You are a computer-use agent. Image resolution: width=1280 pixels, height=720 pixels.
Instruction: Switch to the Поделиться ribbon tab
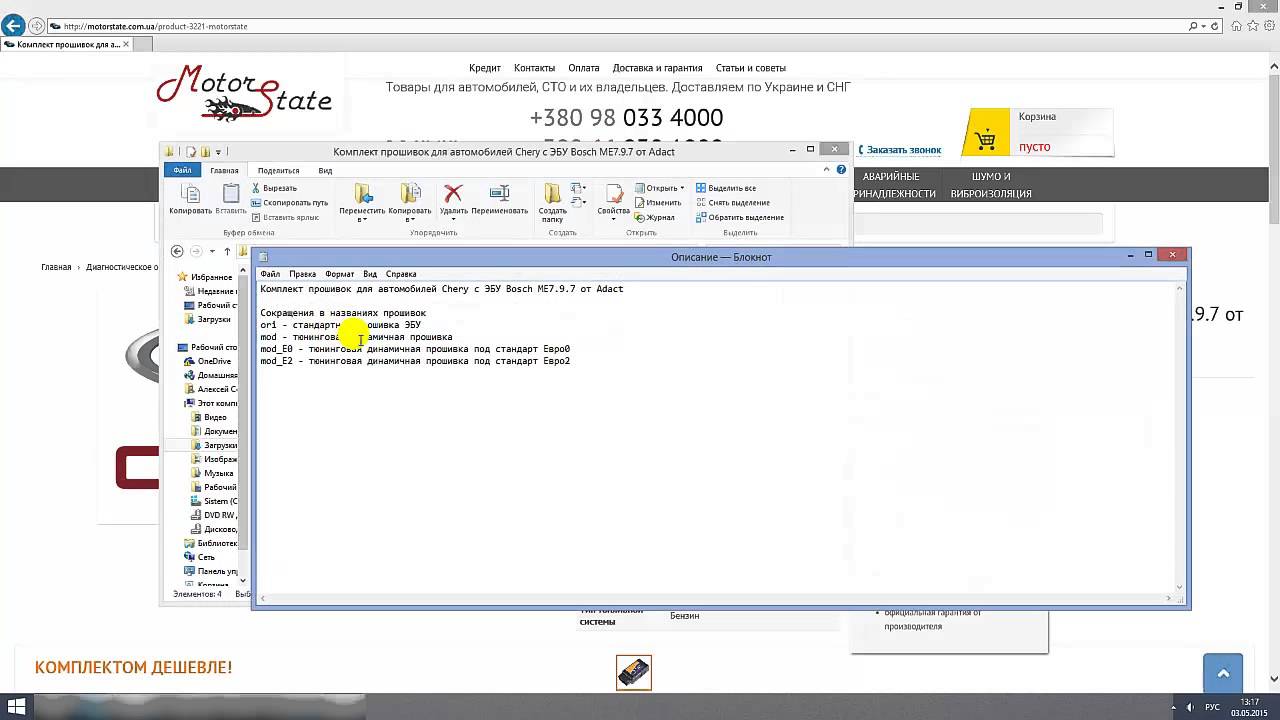point(278,170)
